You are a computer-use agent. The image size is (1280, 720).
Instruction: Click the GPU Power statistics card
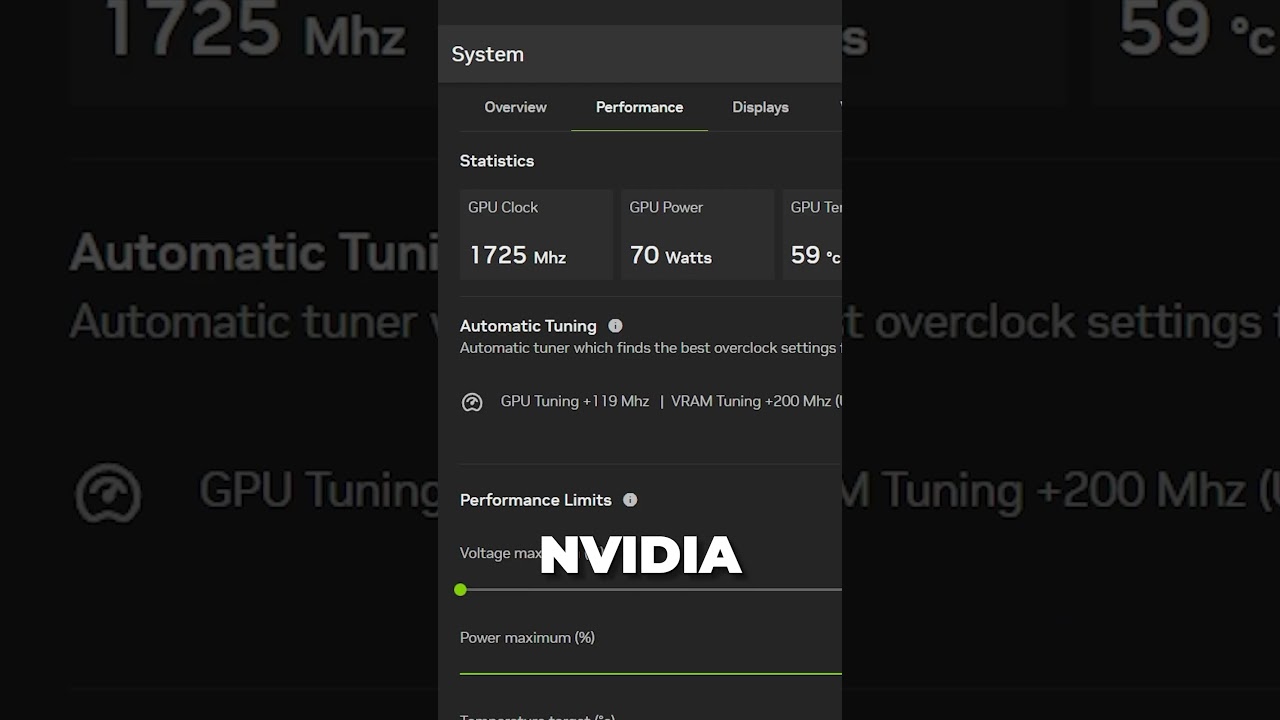tap(697, 234)
